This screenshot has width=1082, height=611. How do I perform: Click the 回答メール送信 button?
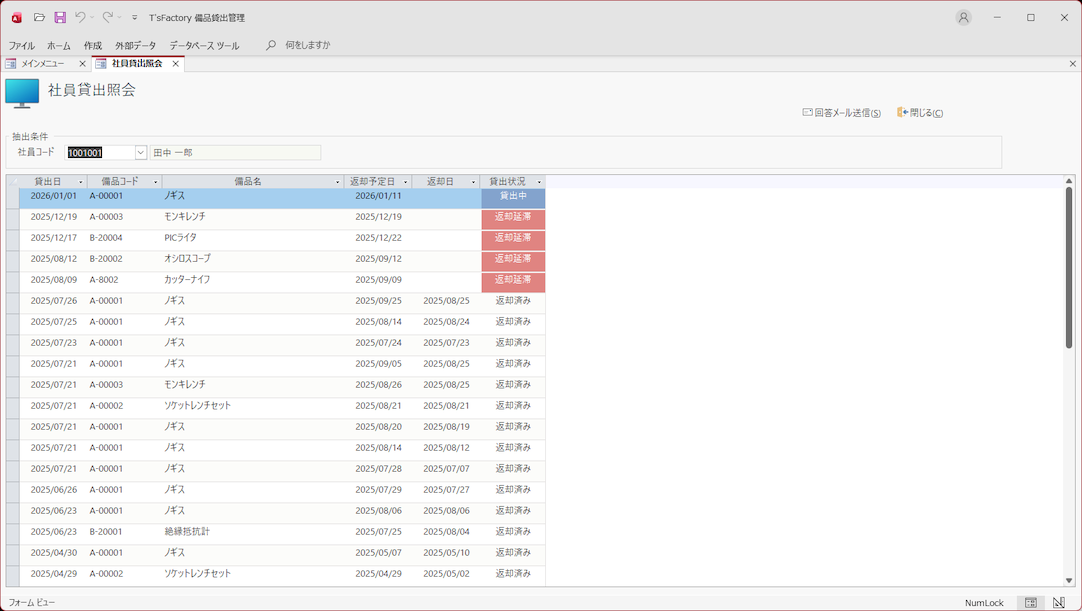[x=841, y=113]
